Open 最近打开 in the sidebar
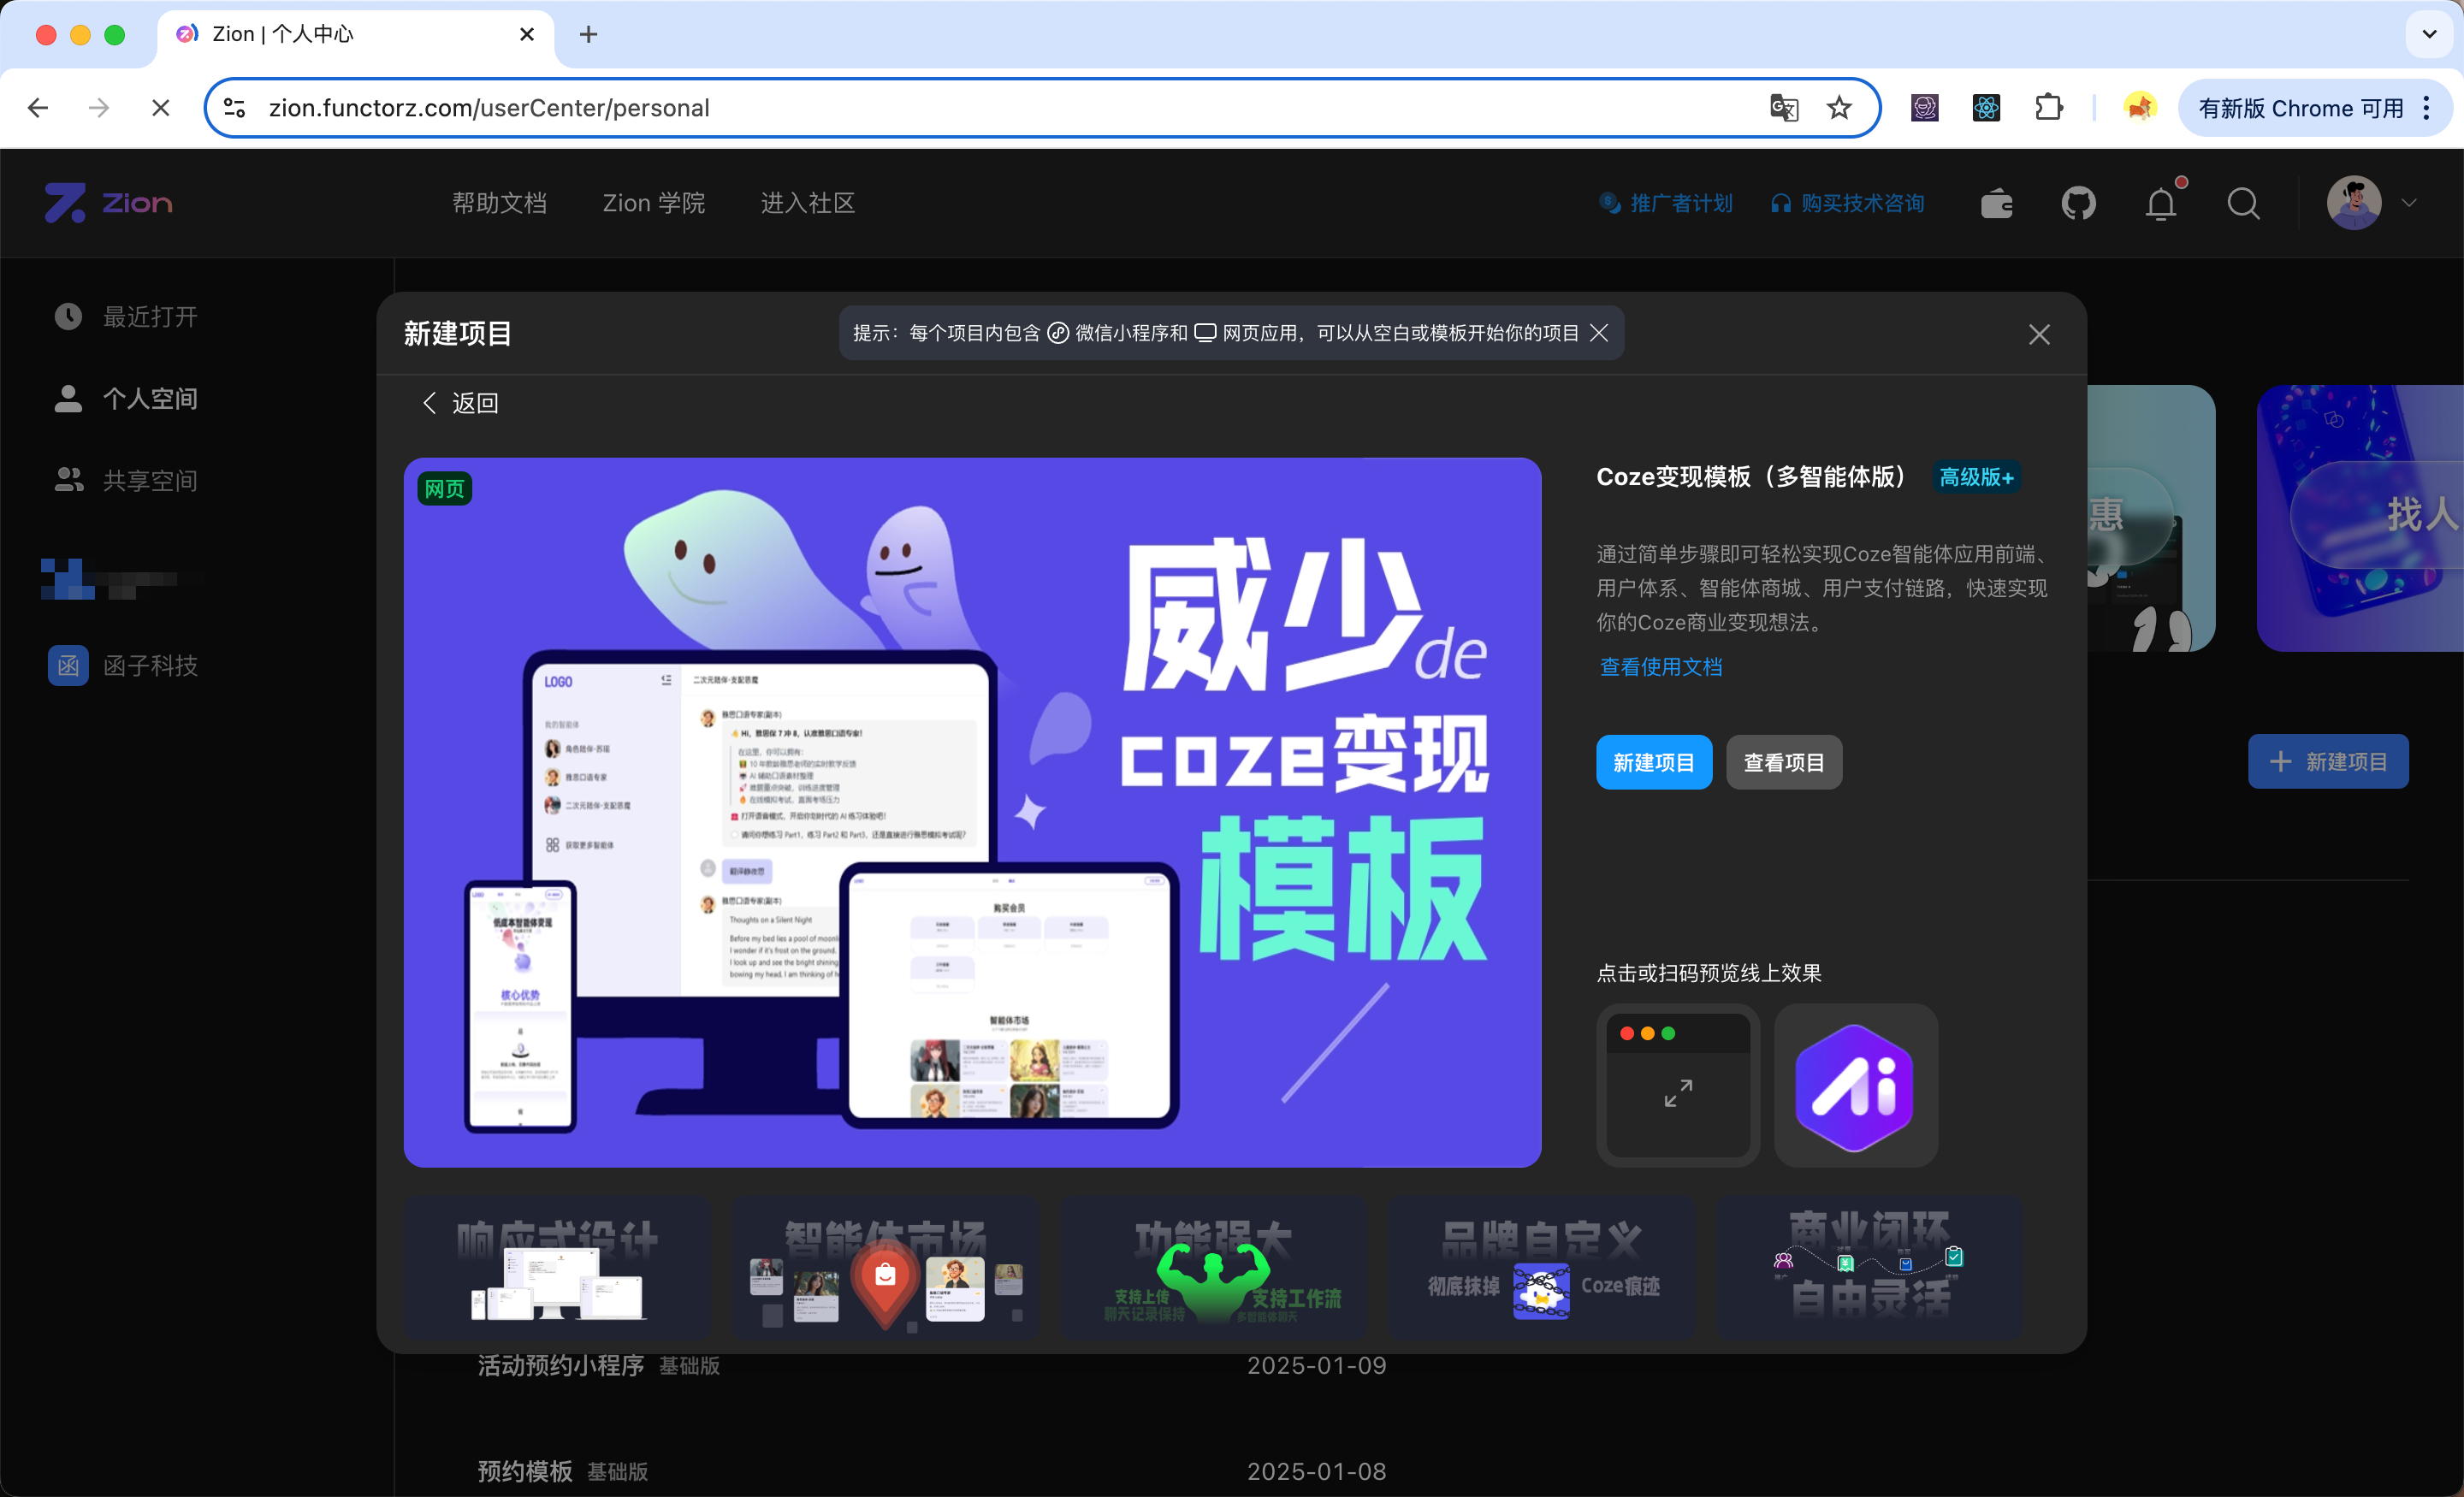This screenshot has width=2464, height=1497. click(x=150, y=317)
